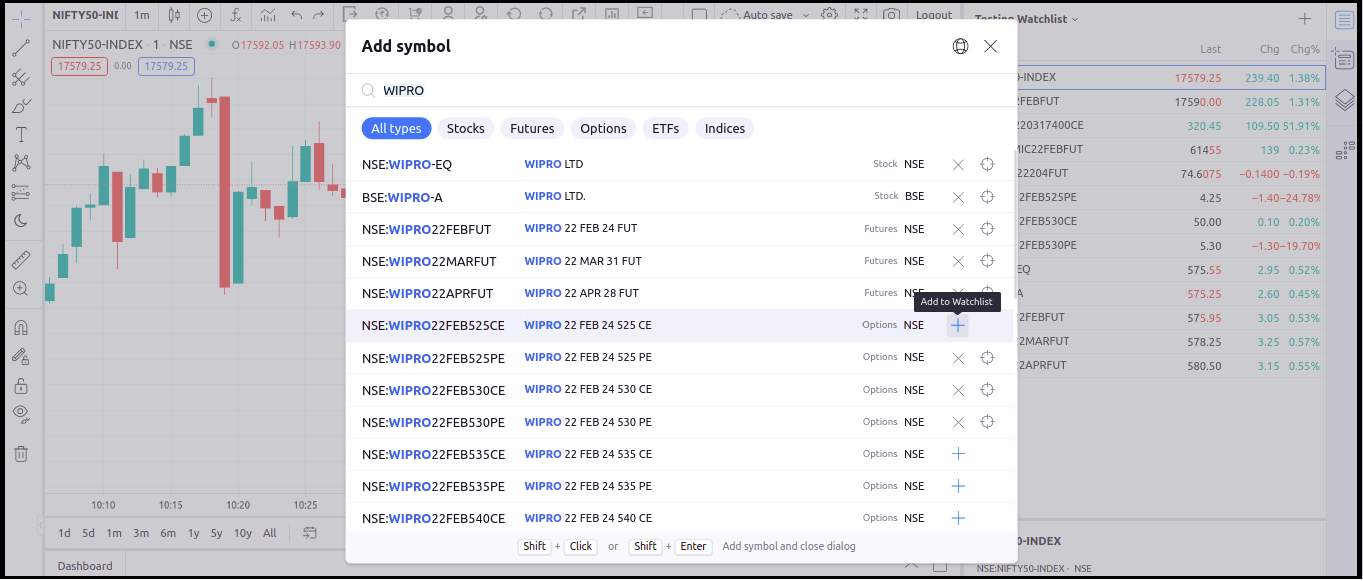Image resolution: width=1363 pixels, height=581 pixels.
Task: Open the candlestick chart style selector
Action: 175,15
